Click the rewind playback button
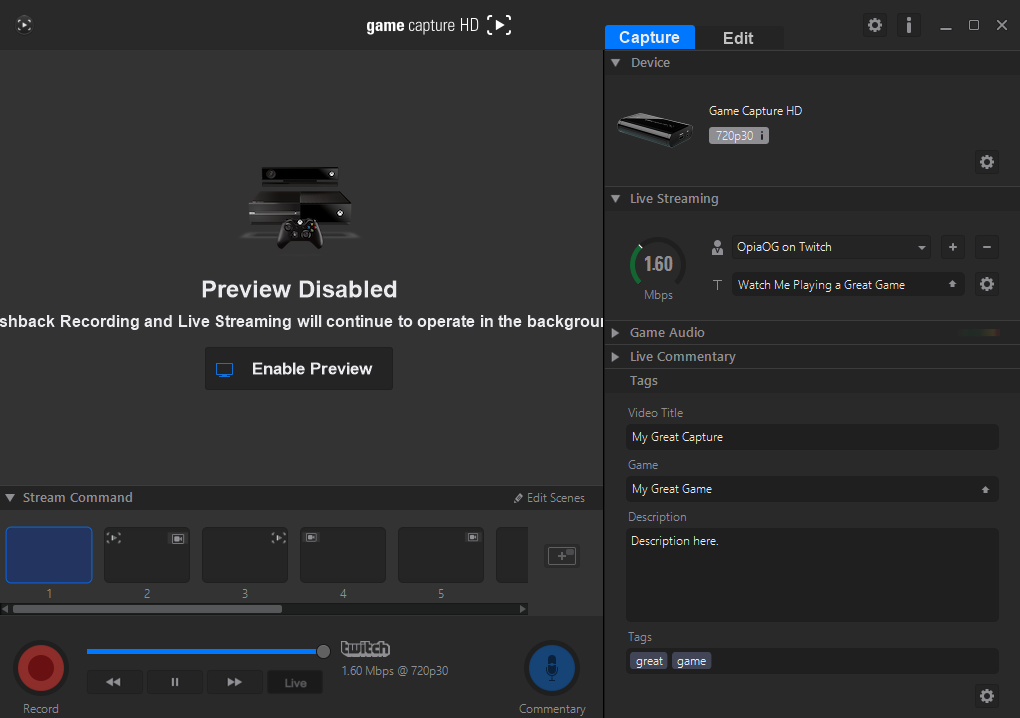The width and height of the screenshot is (1020, 718). 114,682
